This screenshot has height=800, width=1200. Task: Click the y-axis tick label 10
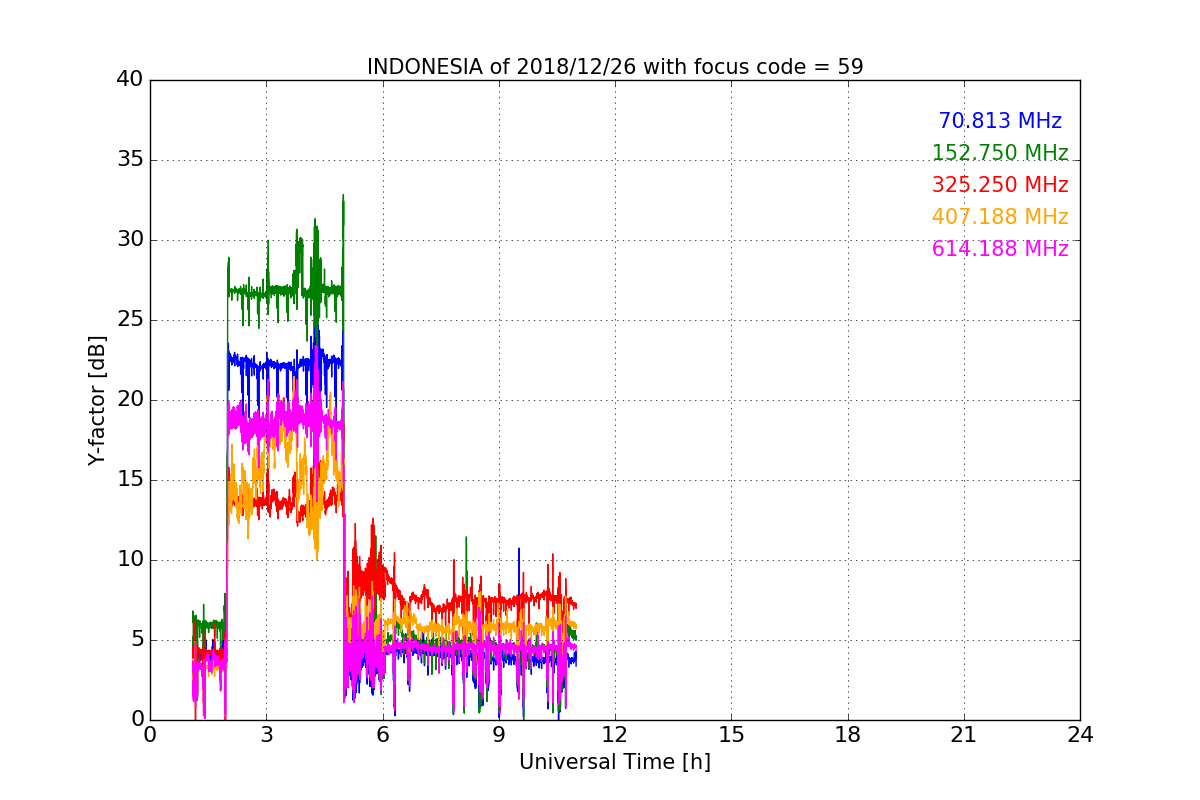point(130,560)
